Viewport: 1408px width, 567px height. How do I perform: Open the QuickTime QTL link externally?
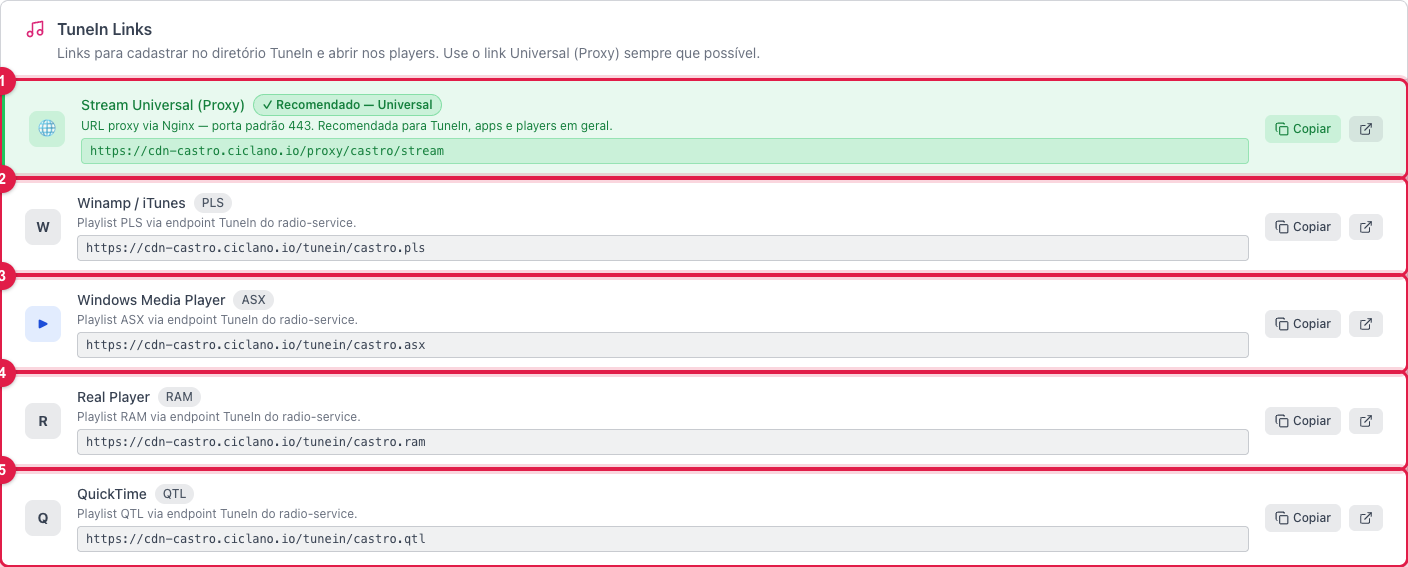click(x=1366, y=518)
